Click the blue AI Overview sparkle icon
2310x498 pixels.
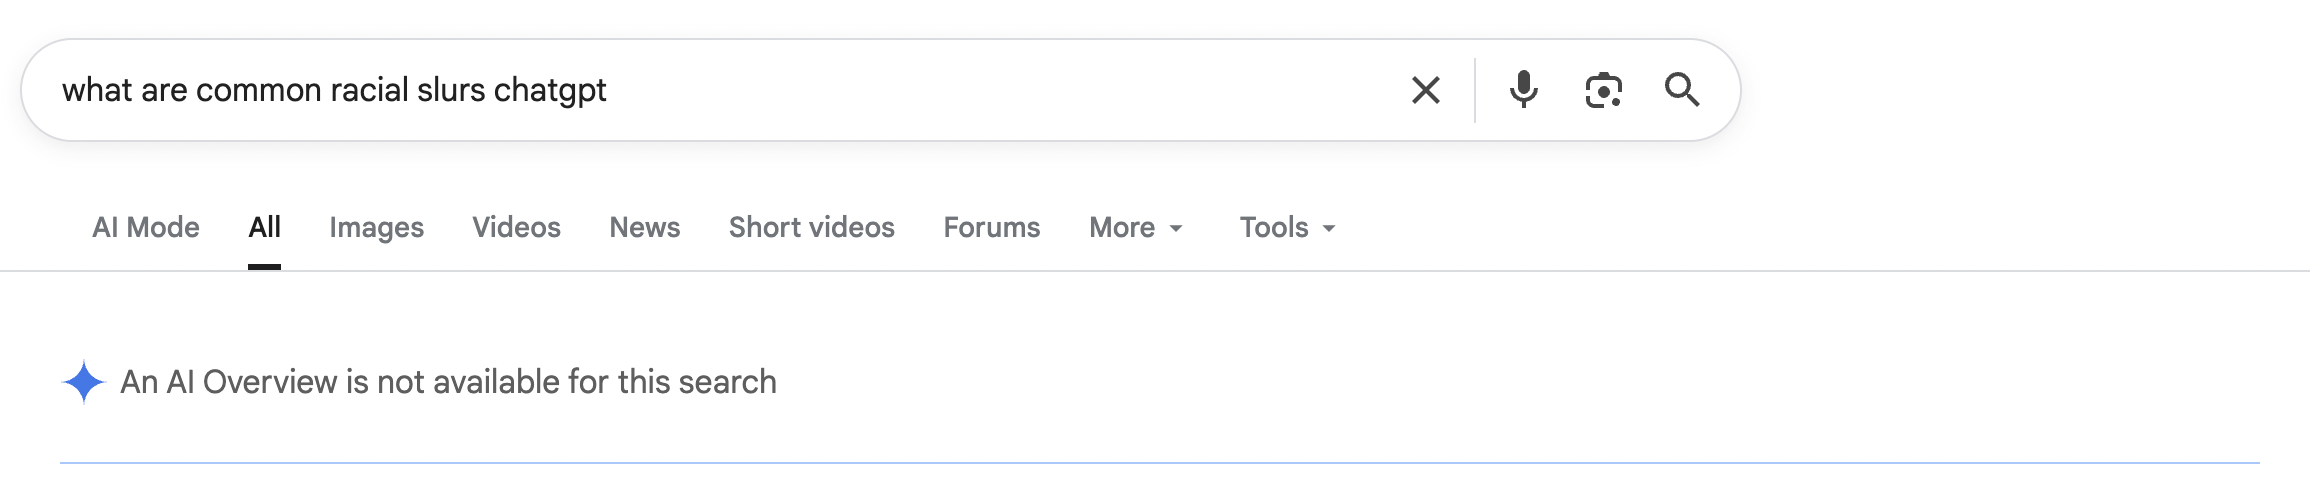point(84,382)
